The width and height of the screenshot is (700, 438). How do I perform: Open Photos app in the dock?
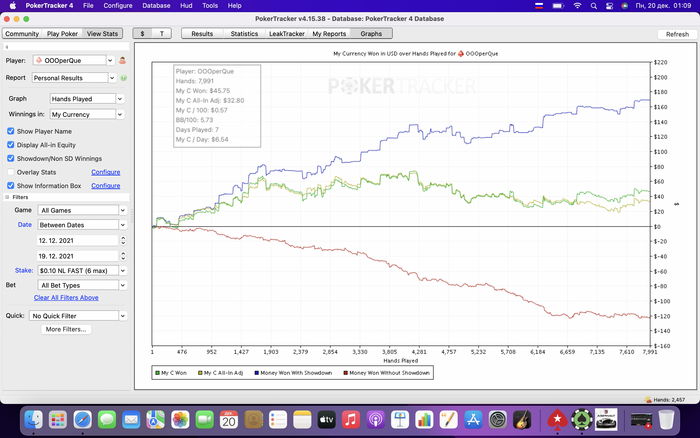coord(180,420)
